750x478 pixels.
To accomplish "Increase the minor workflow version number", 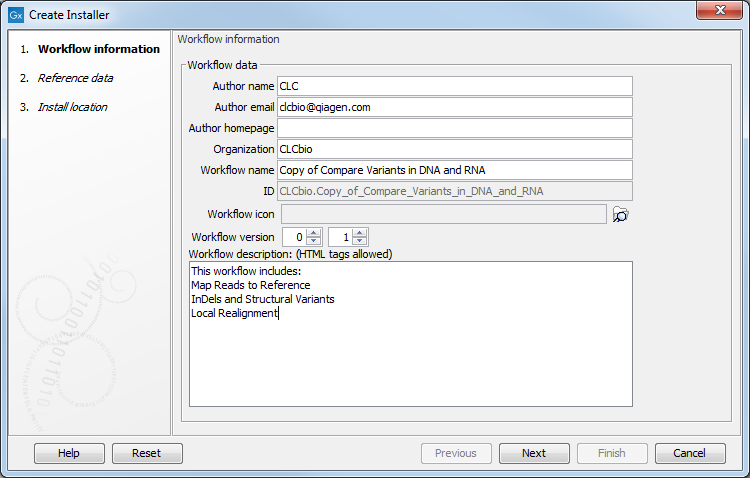I will coord(360,233).
